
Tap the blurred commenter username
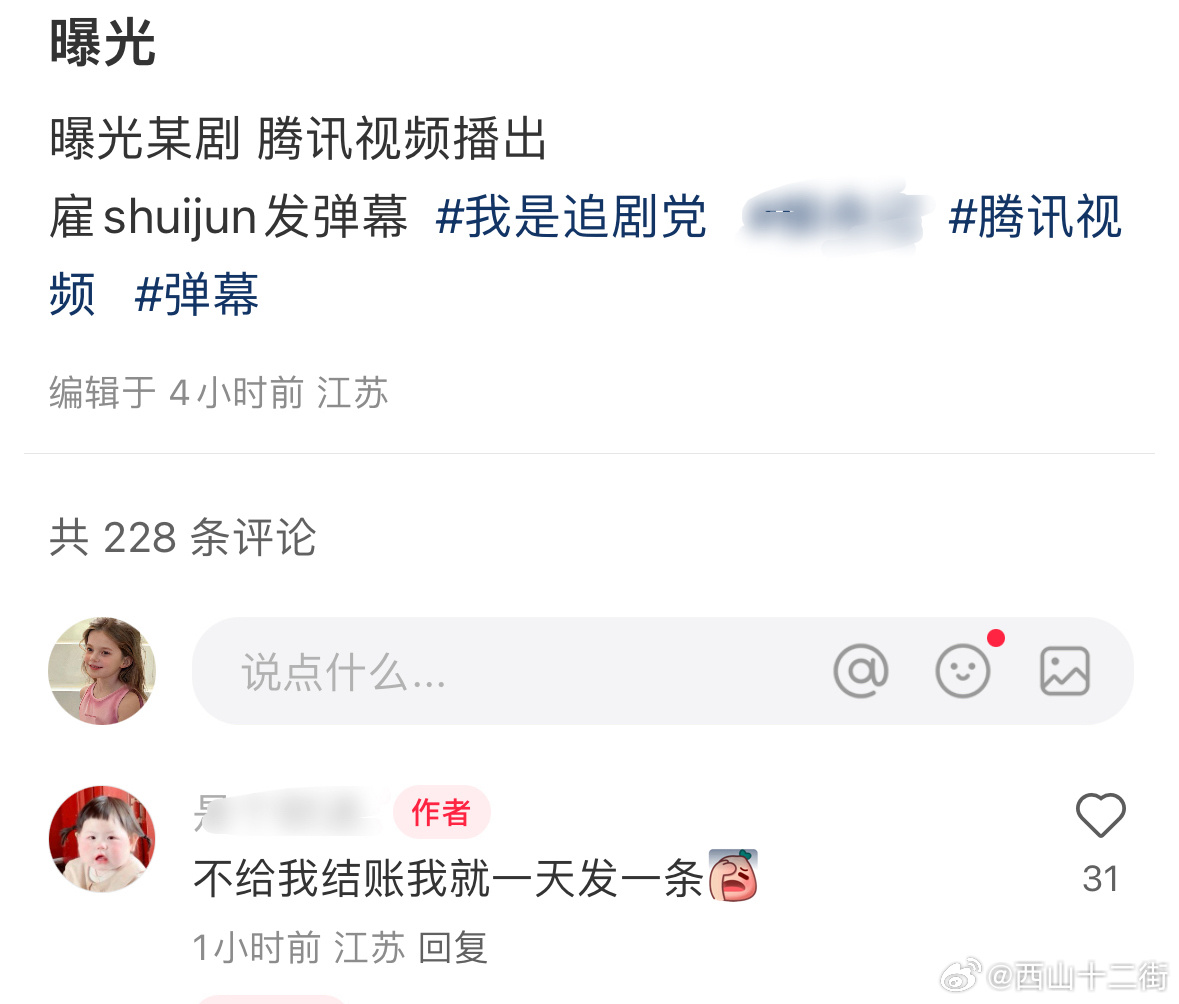(x=289, y=812)
